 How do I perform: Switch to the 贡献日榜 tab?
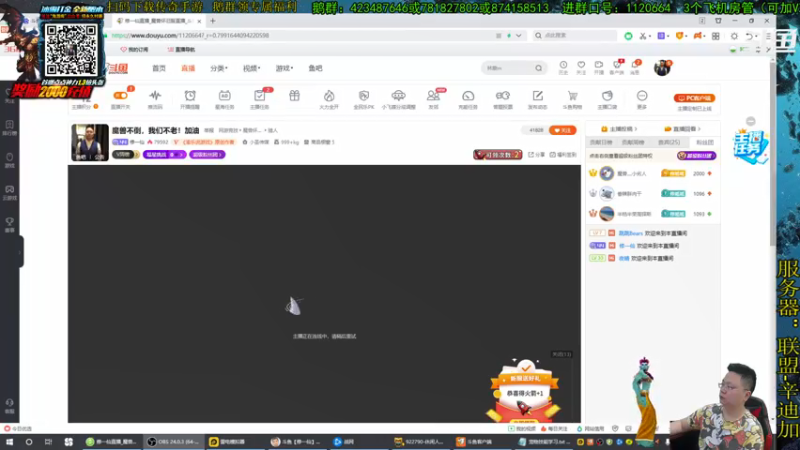601,142
